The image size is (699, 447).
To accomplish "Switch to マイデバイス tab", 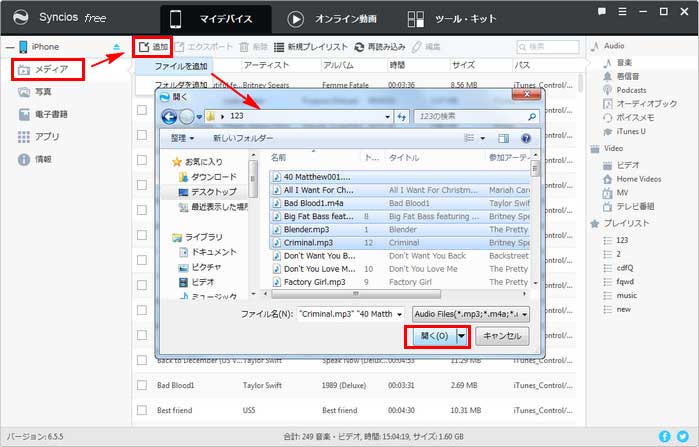I will pos(215,19).
